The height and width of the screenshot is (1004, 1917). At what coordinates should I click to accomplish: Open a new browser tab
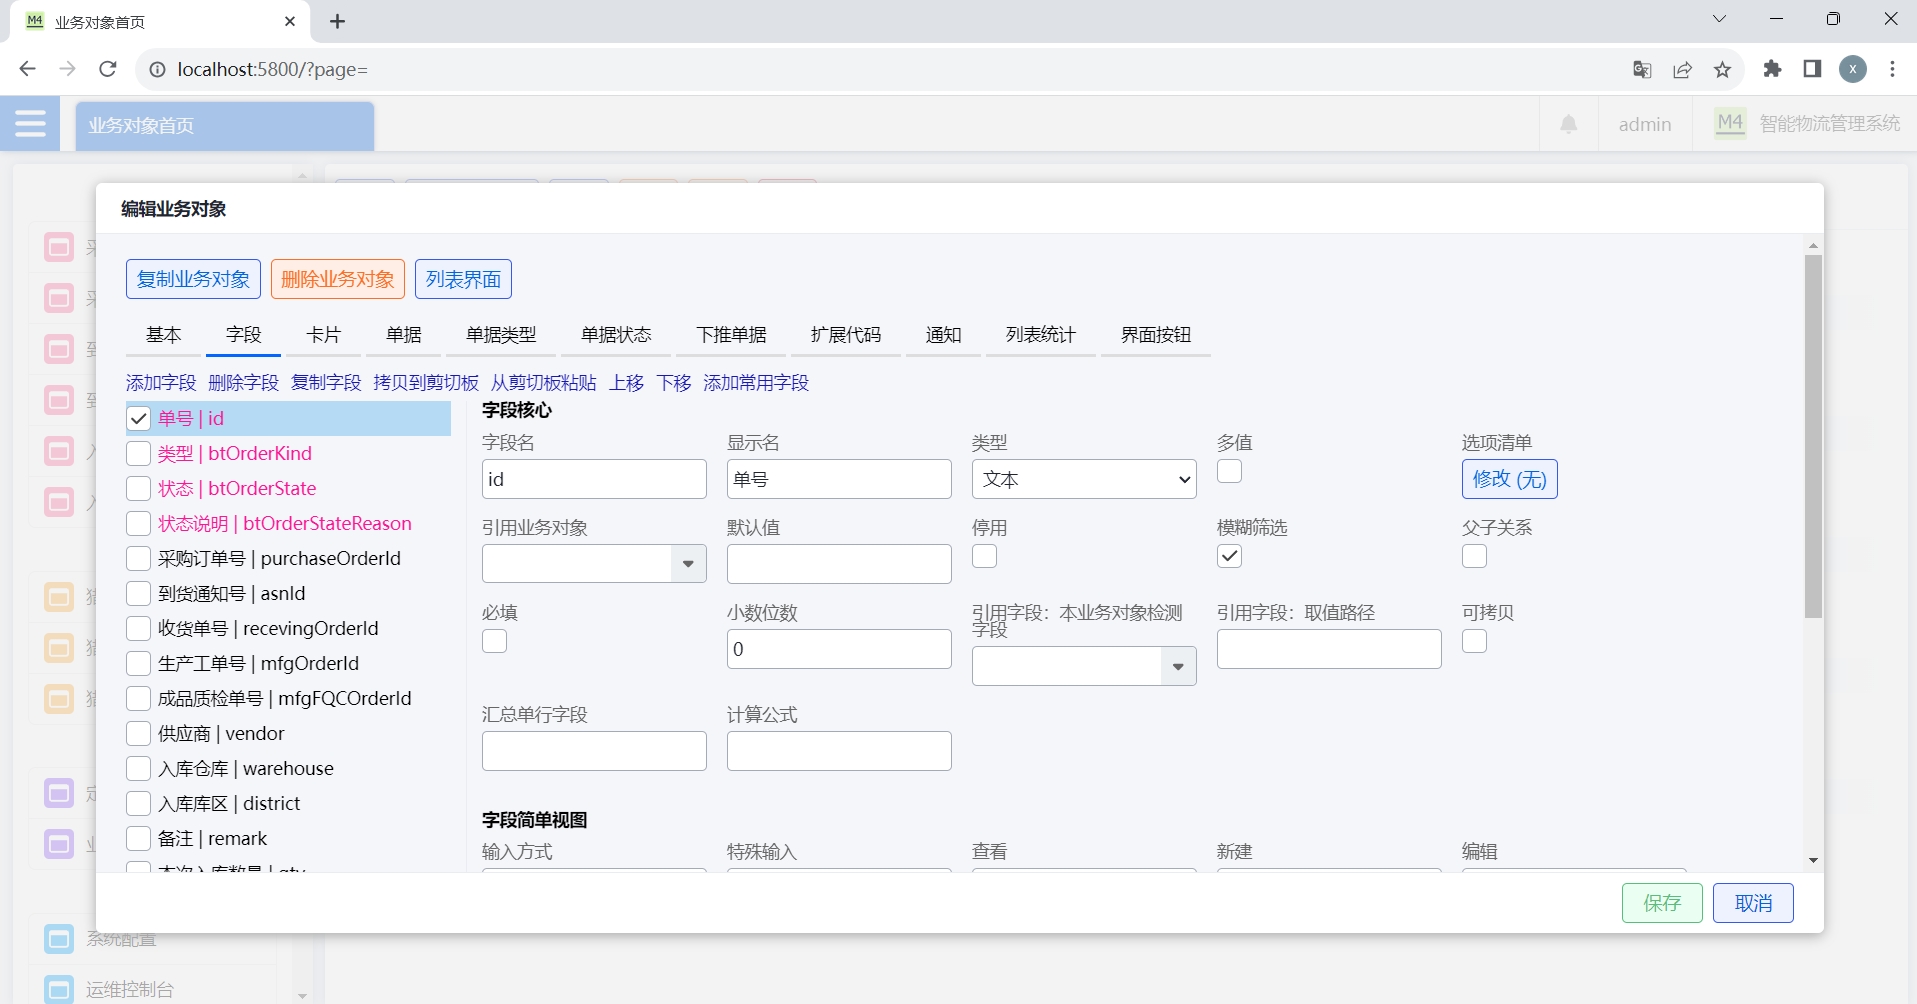point(338,21)
